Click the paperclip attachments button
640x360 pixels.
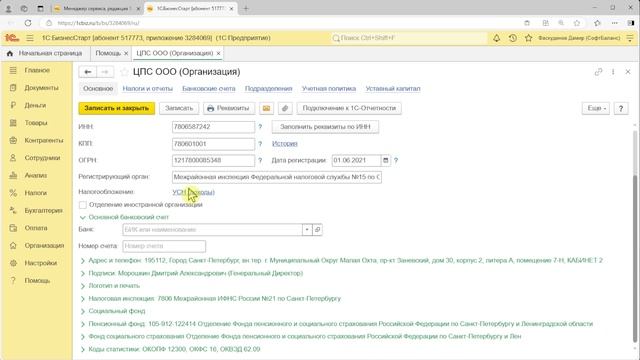point(285,108)
